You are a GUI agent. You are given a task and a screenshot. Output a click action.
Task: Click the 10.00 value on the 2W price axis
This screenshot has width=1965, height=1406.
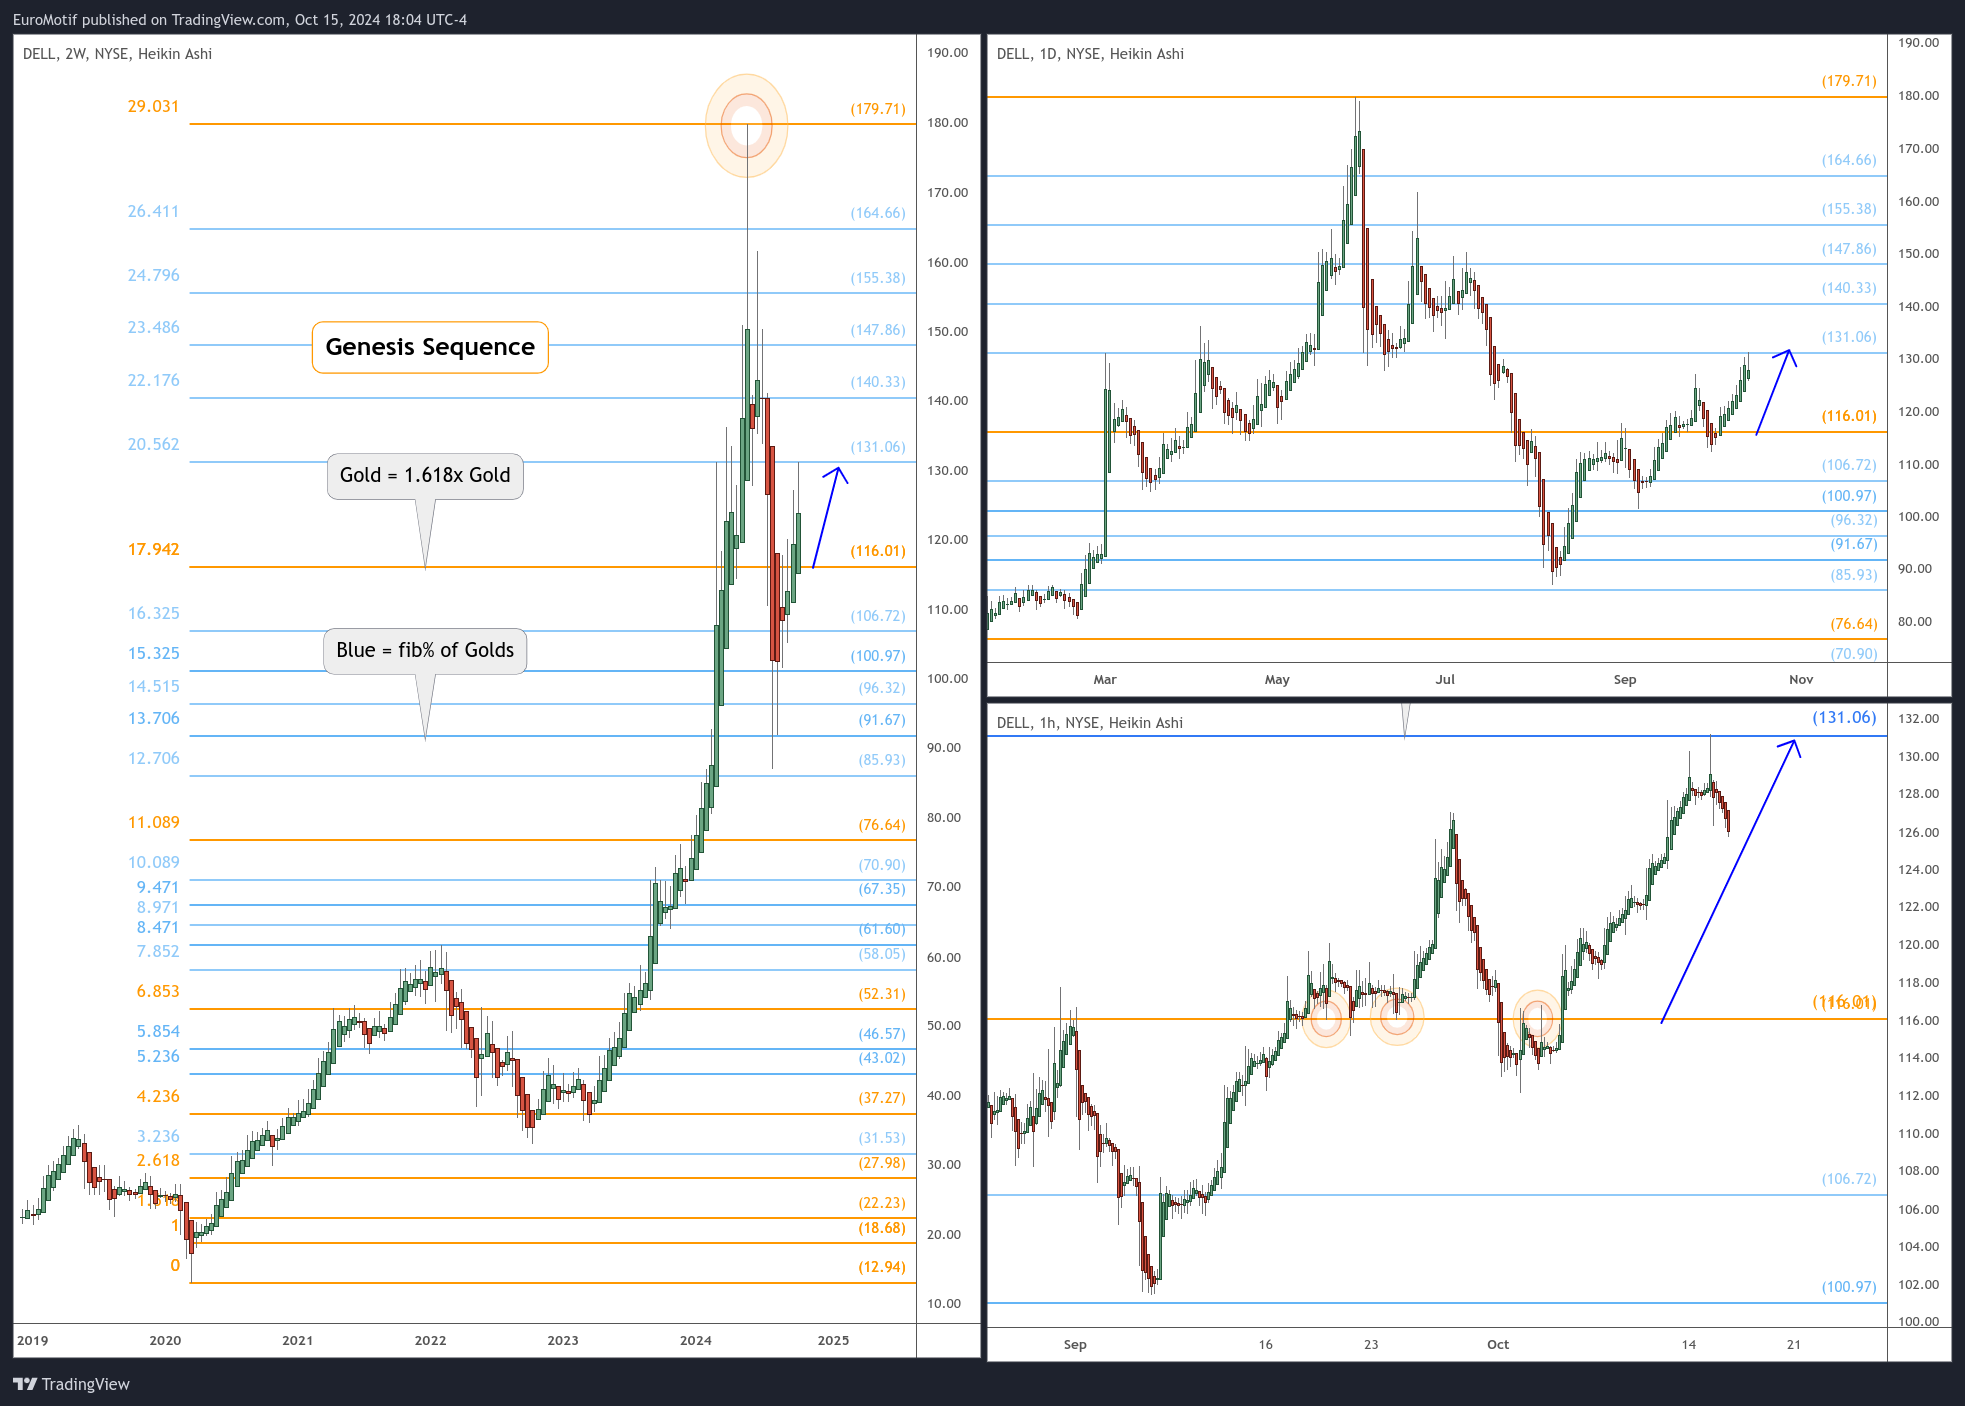(x=944, y=1304)
